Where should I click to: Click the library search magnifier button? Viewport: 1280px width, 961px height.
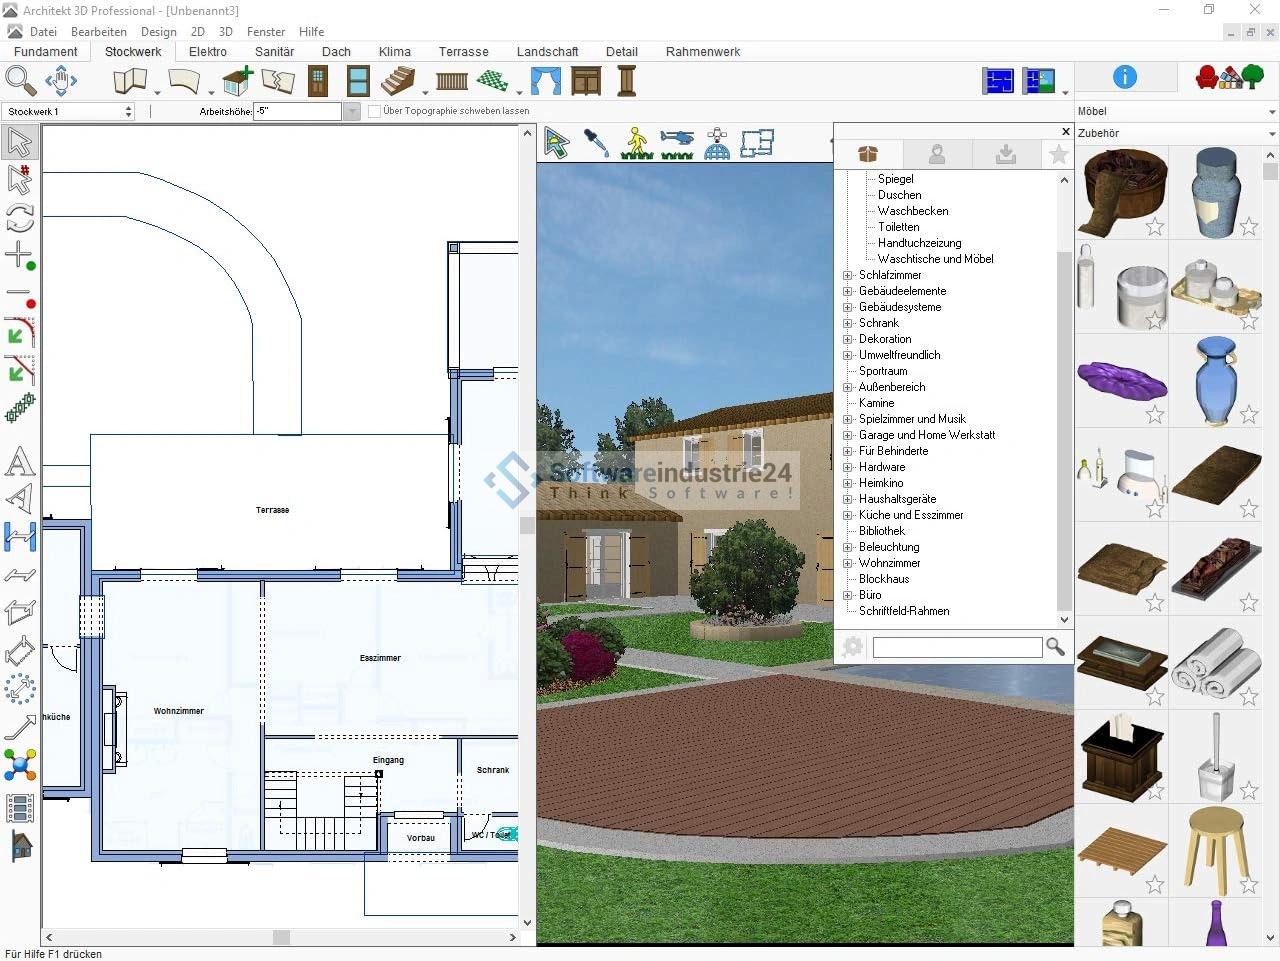tap(1055, 647)
